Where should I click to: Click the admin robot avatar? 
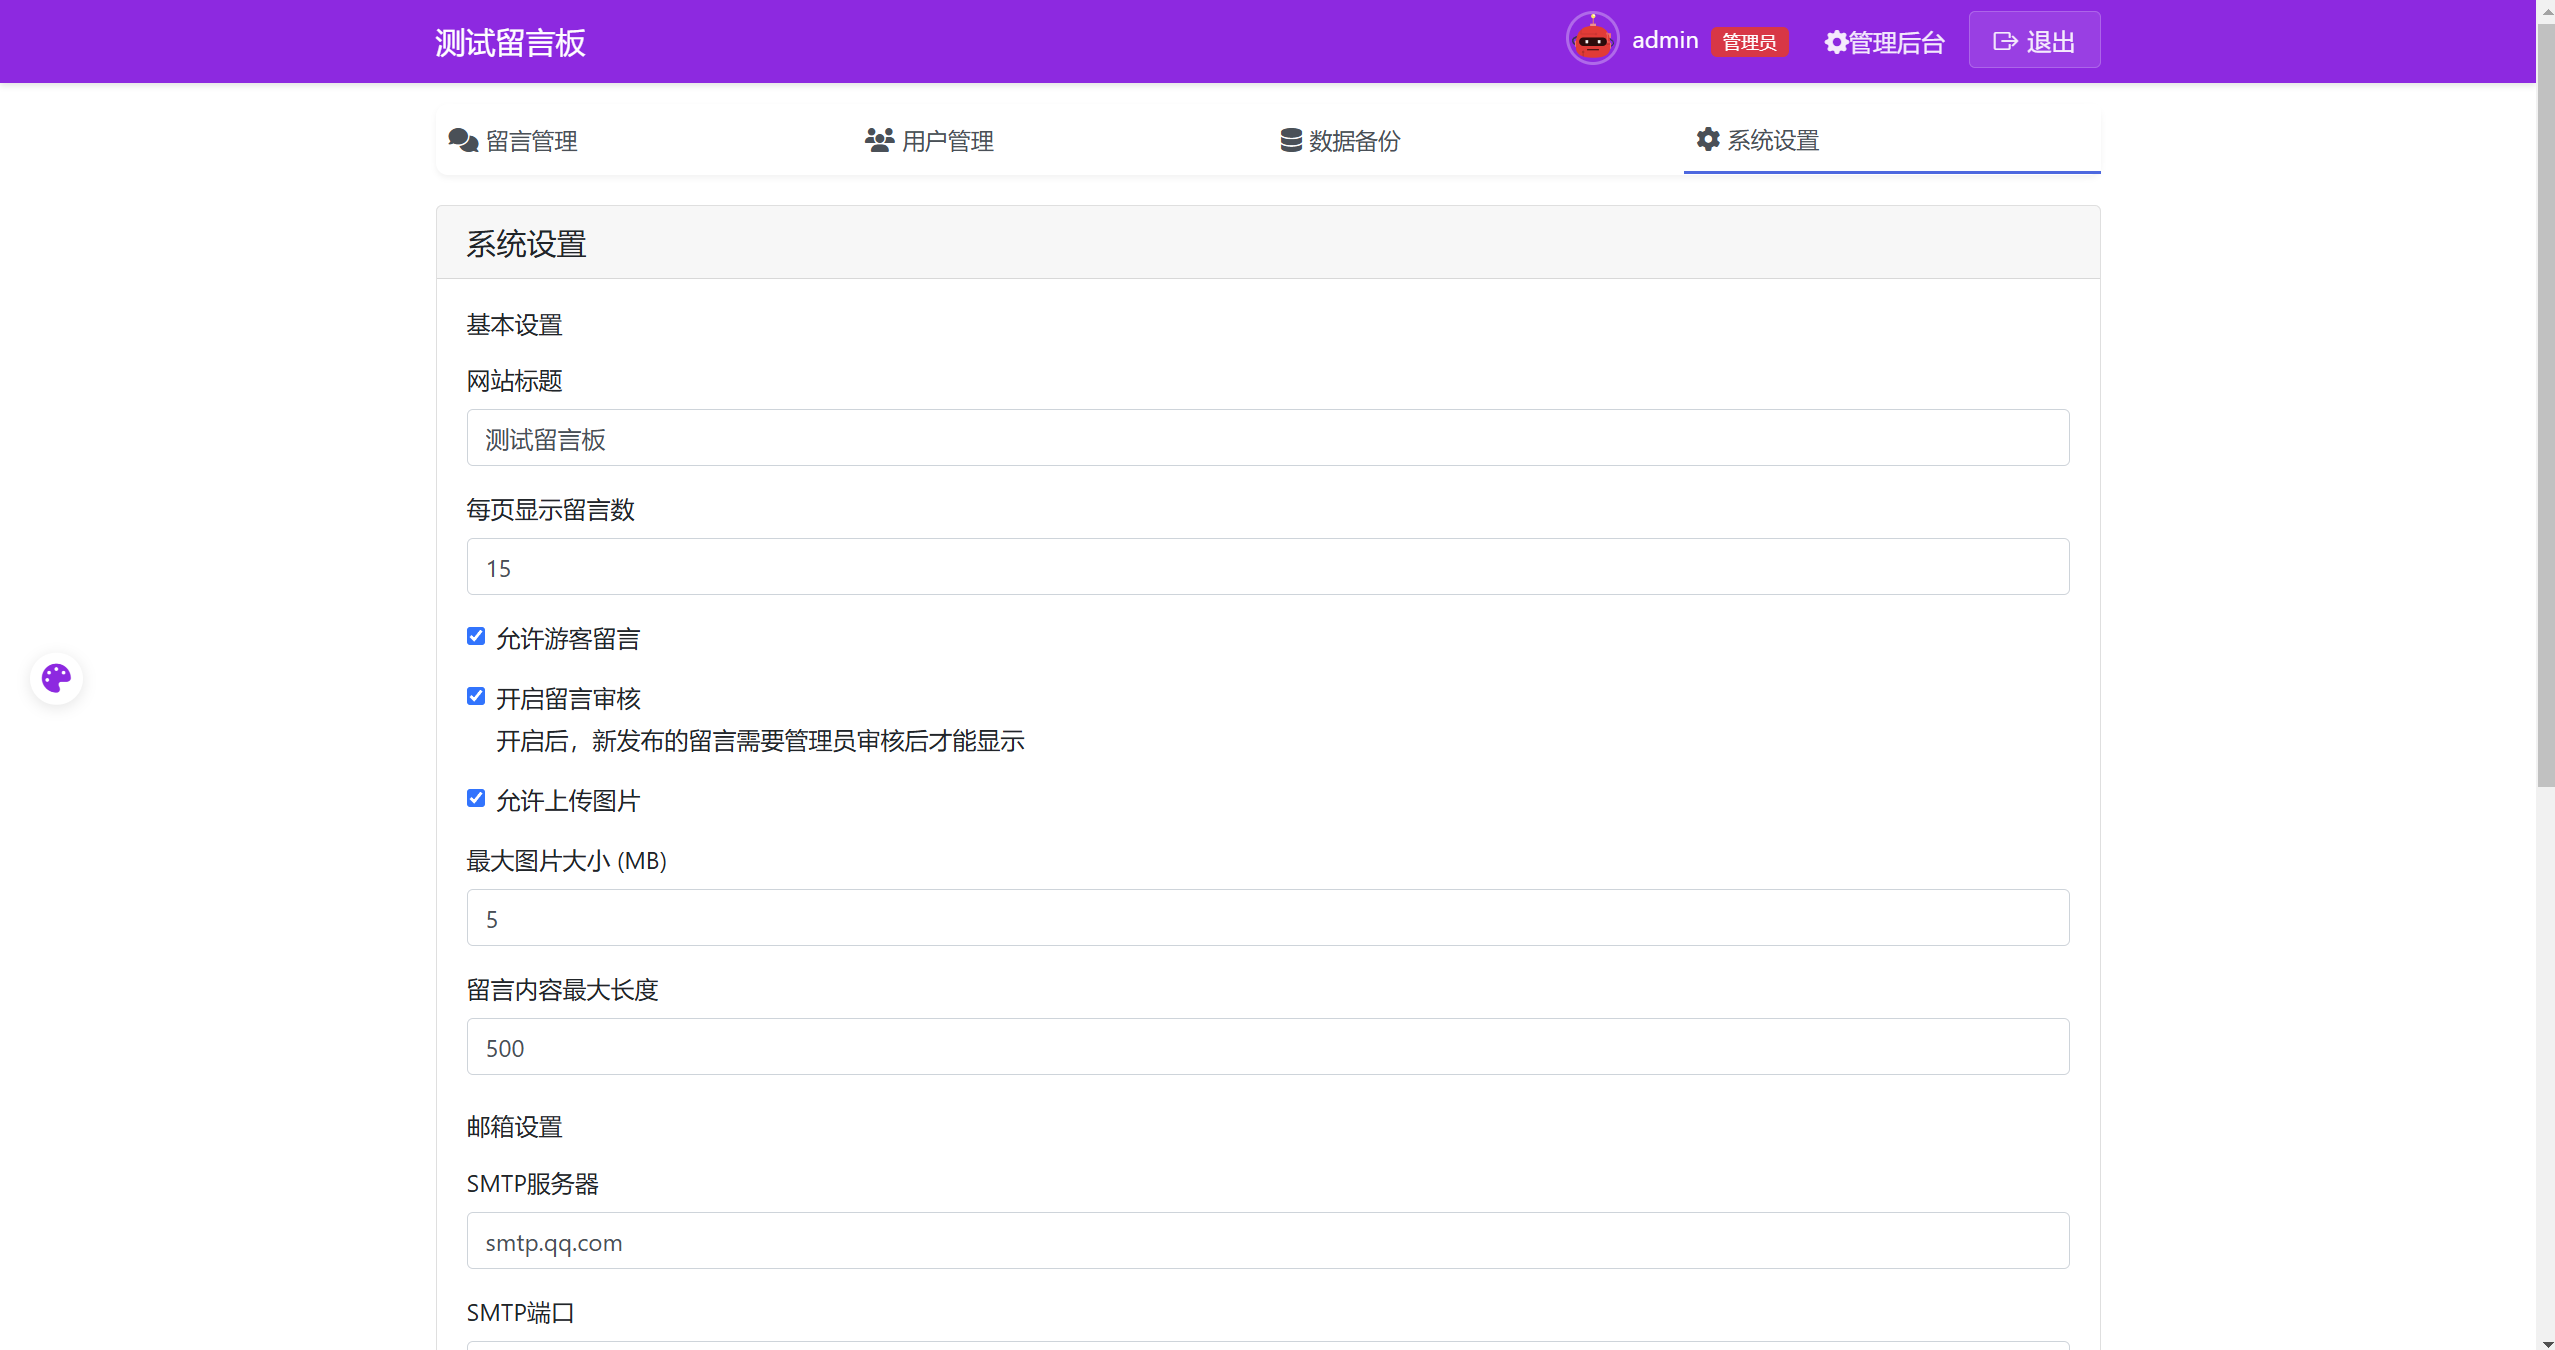pos(1592,40)
